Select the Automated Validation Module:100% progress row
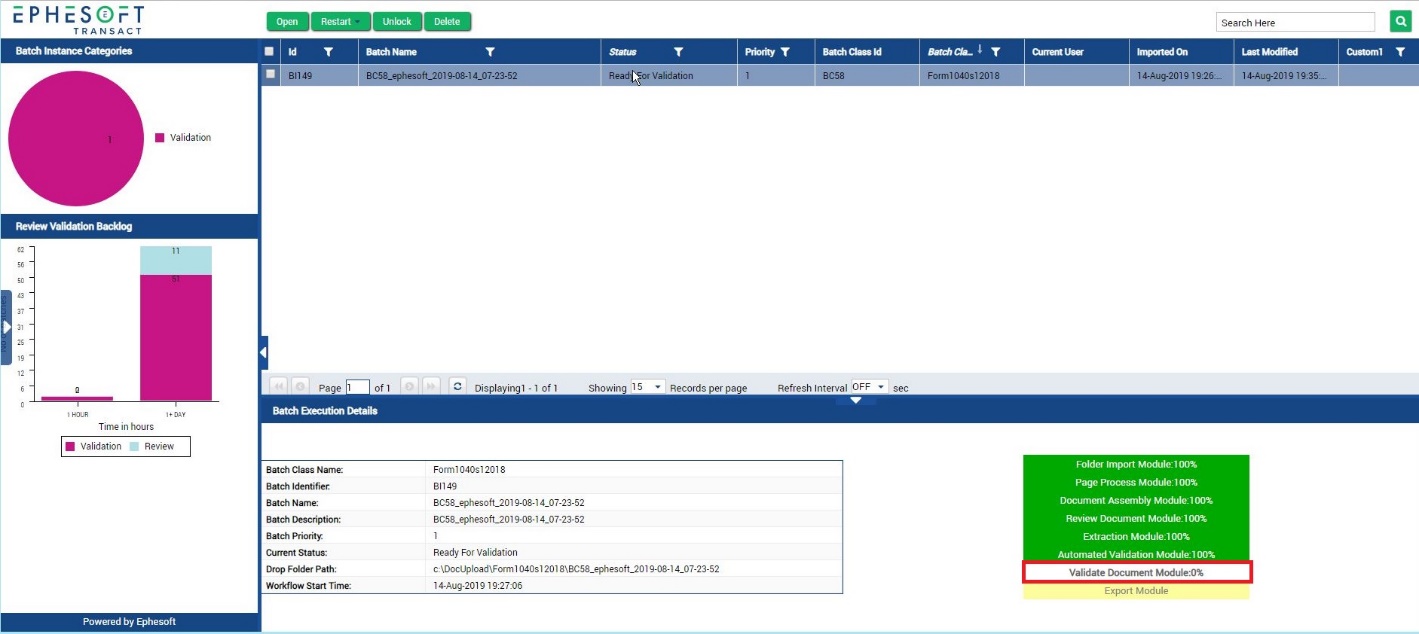Image resolution: width=1419 pixels, height=634 pixels. click(1136, 554)
